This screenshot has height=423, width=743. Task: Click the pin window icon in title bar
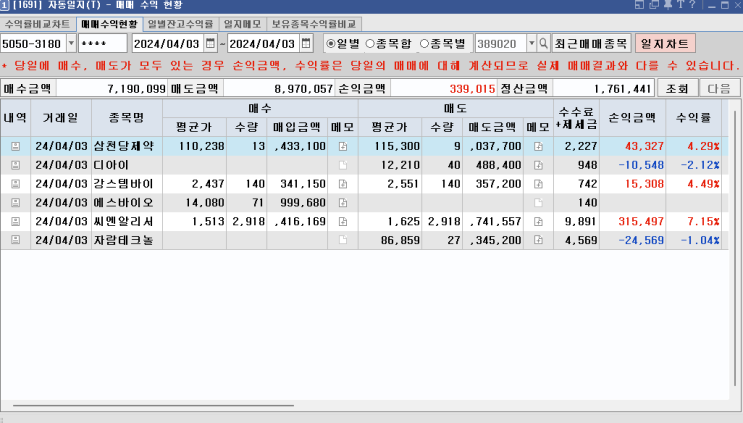668,5
